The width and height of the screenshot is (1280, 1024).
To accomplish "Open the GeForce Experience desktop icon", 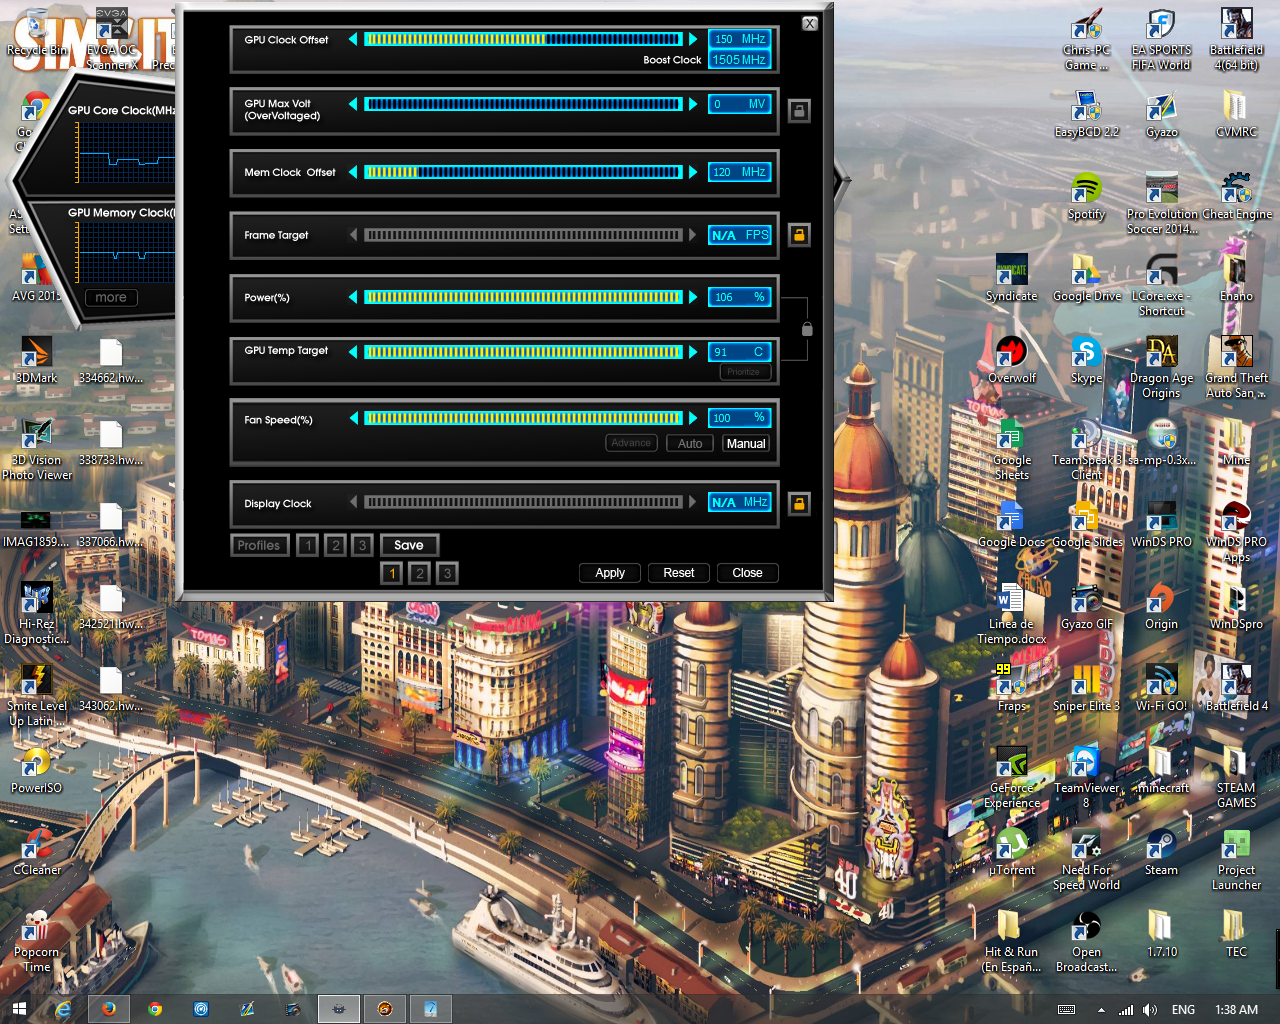I will point(1012,777).
